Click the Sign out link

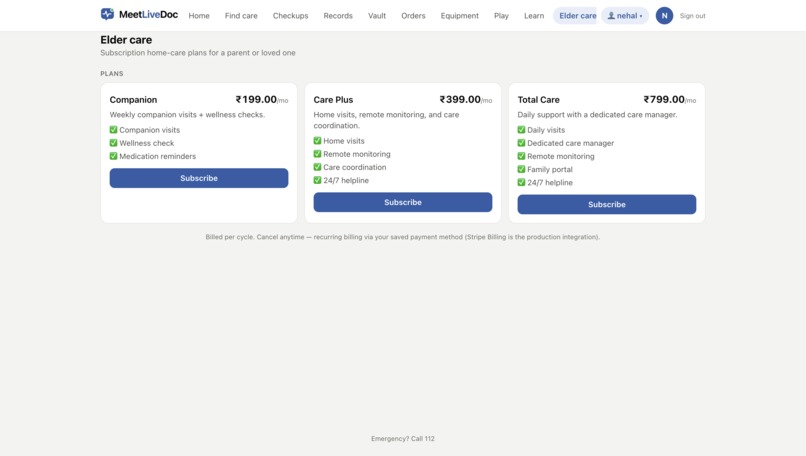[692, 16]
